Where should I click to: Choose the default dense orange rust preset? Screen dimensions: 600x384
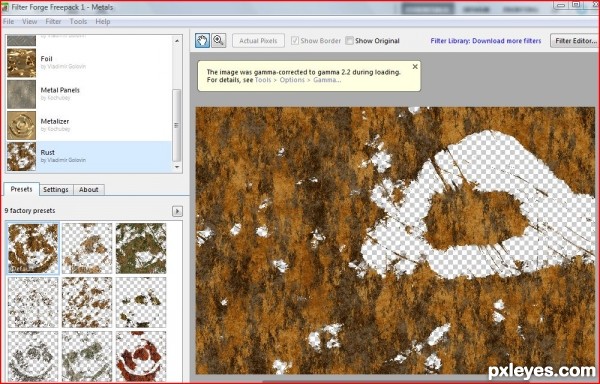33,249
